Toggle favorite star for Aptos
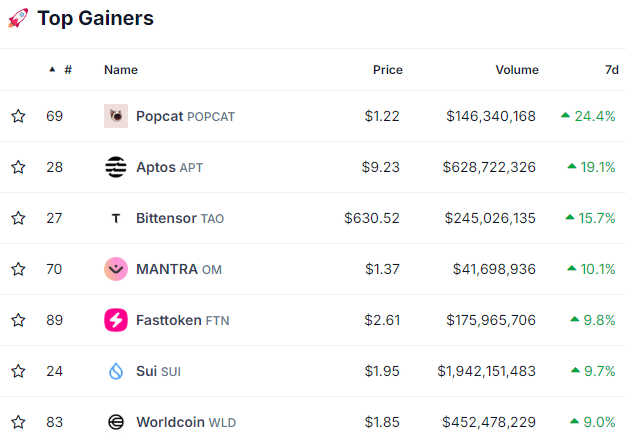Screen dimensions: 626x447 [x=18, y=167]
